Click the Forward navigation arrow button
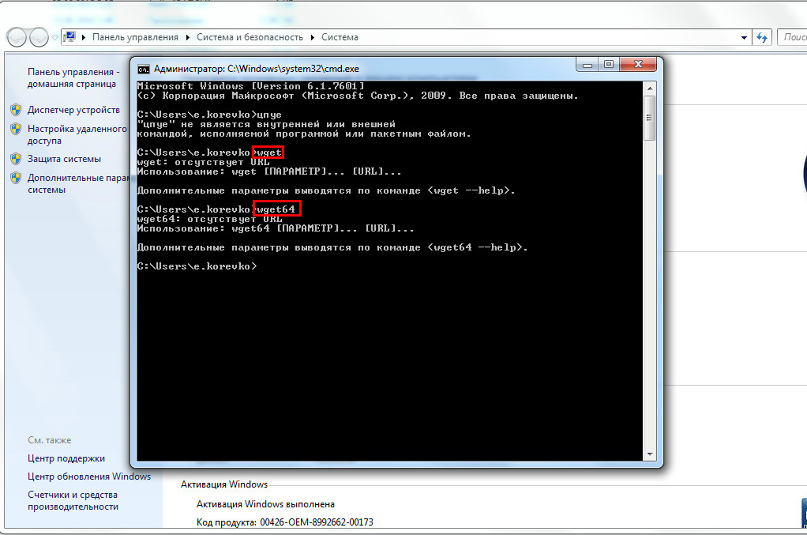This screenshot has height=535, width=807. [x=39, y=37]
